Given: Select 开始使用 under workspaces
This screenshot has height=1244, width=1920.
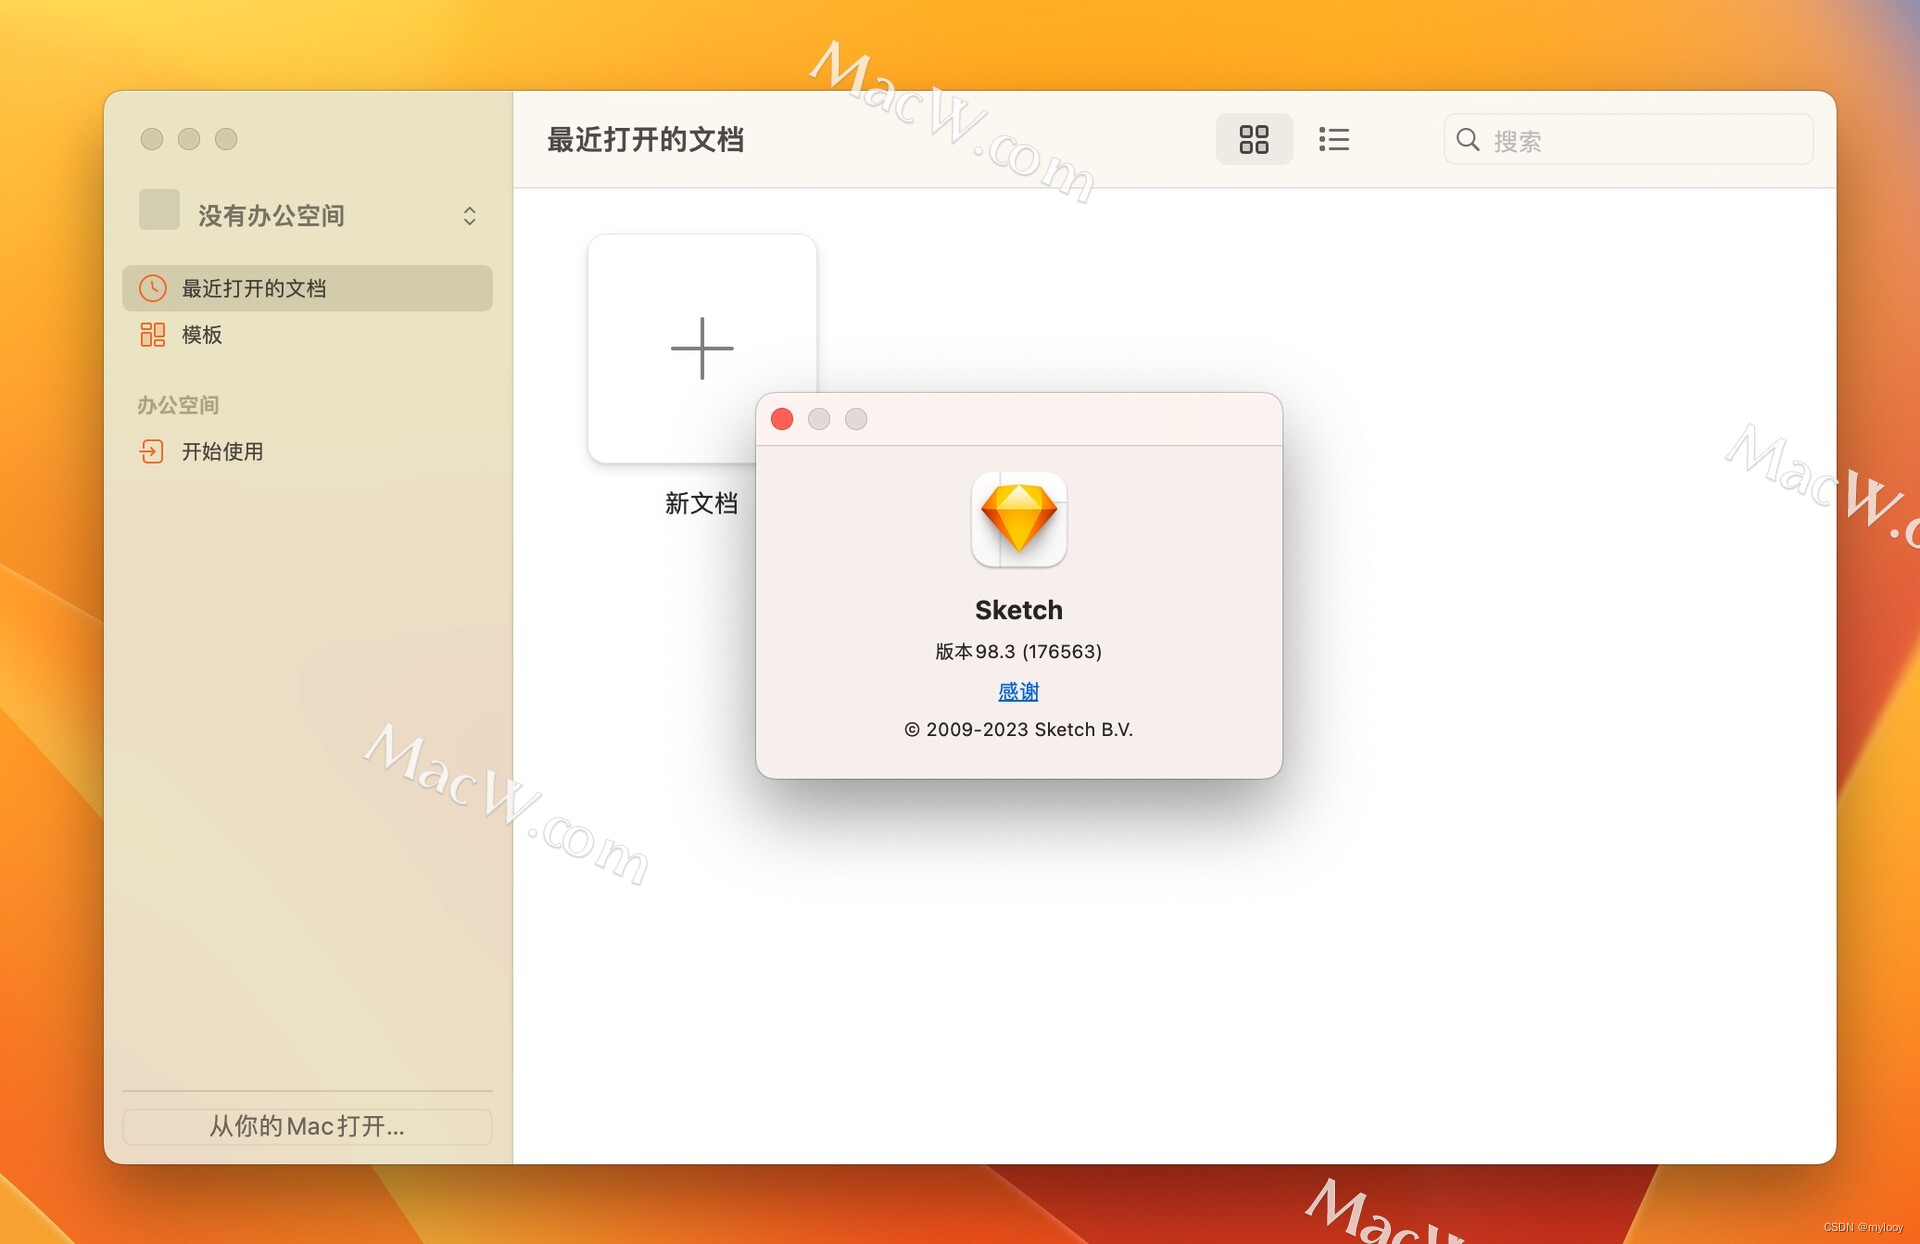Looking at the screenshot, I should click(x=307, y=452).
